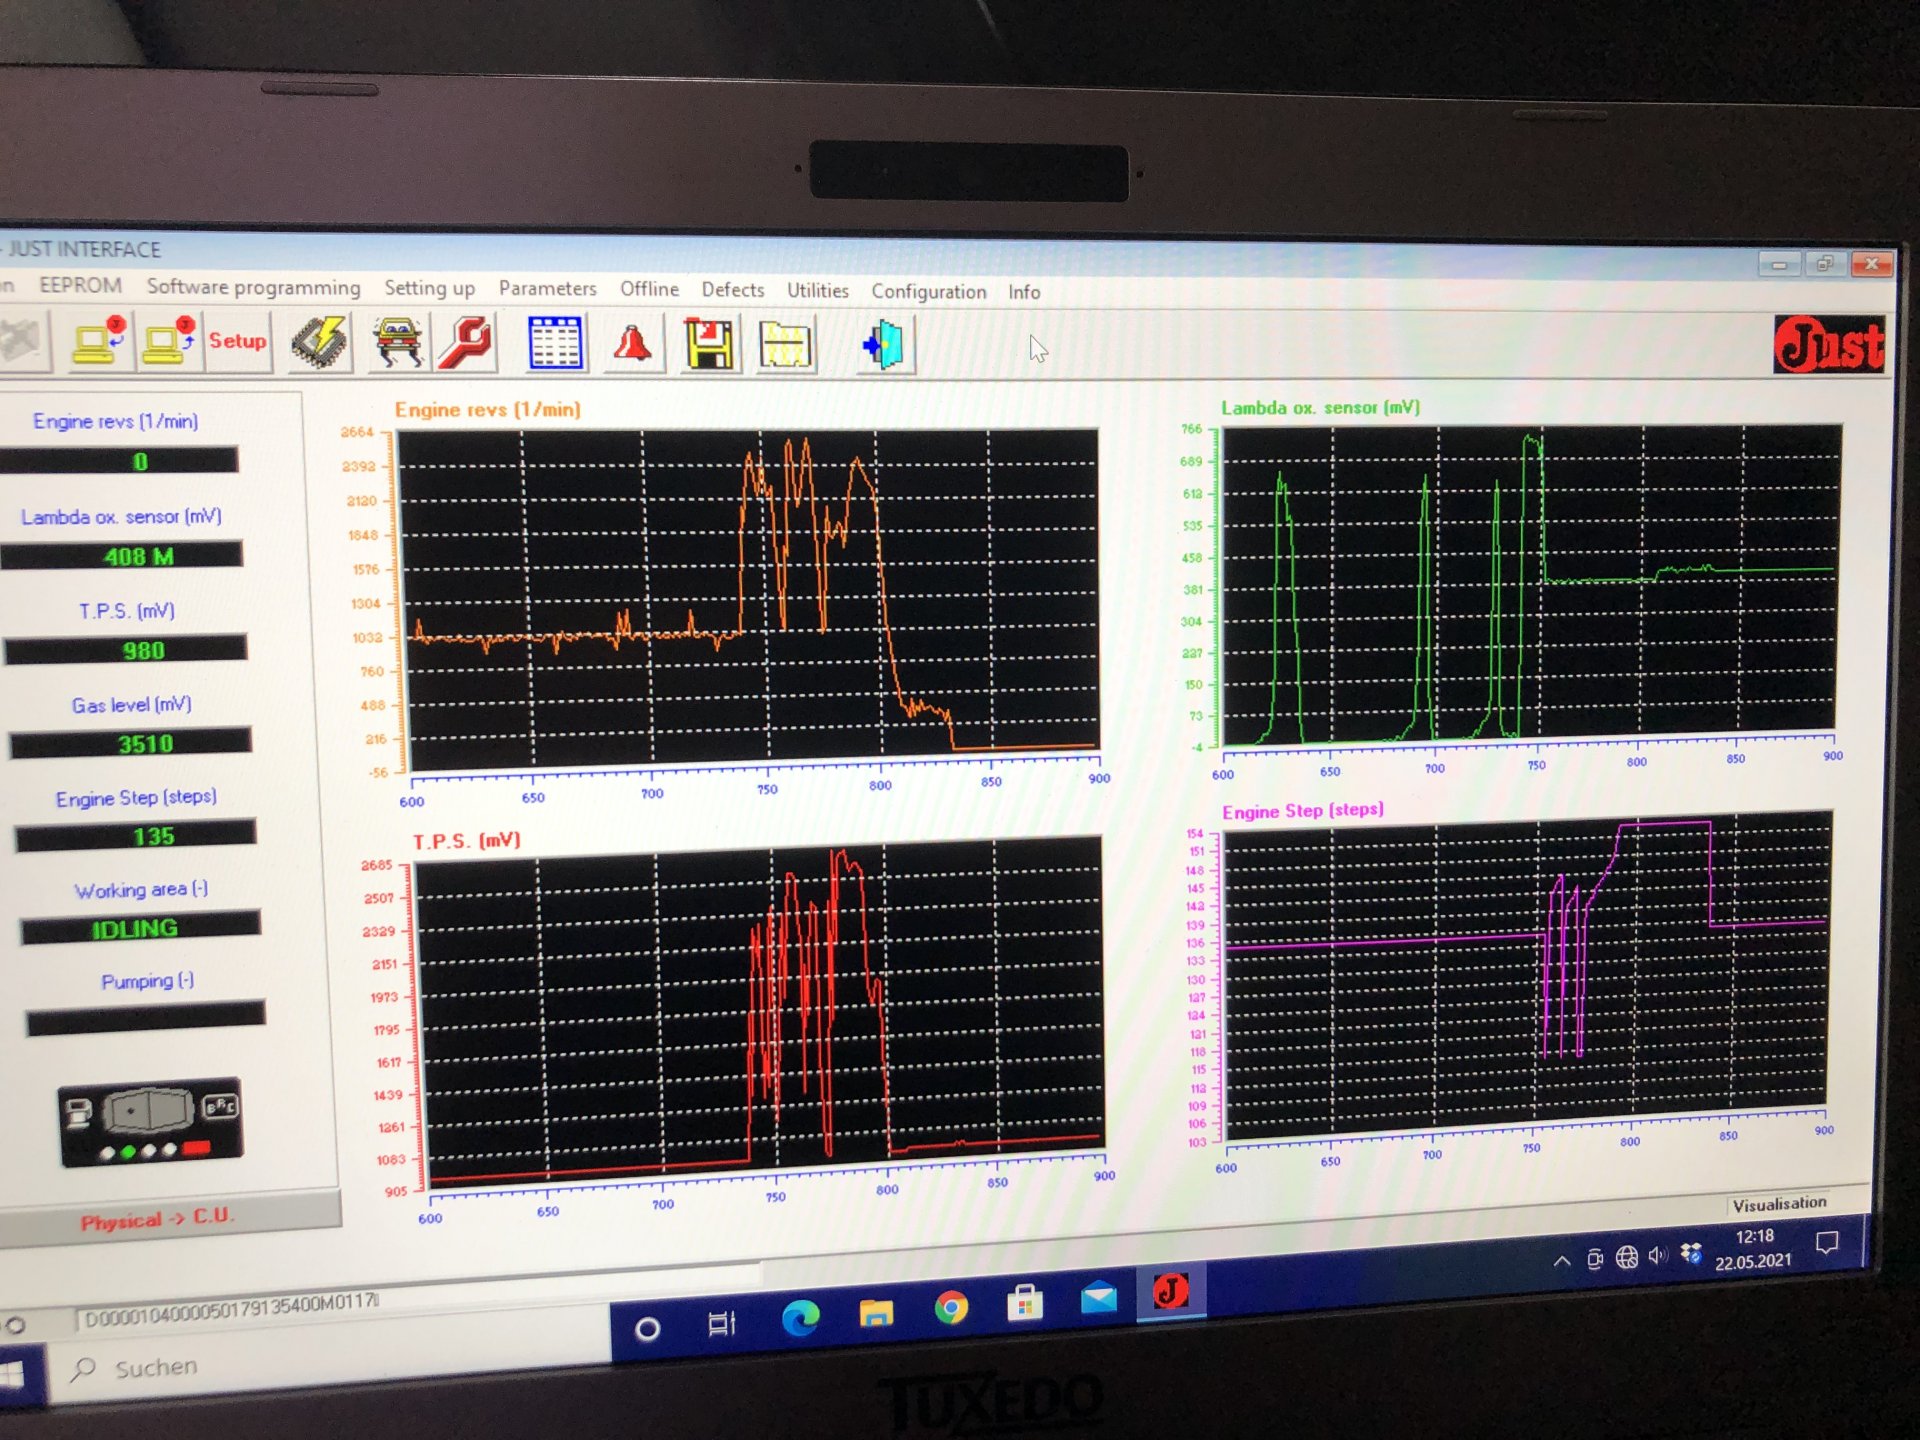Click the Gas level (mV) sidebar label

[131, 705]
